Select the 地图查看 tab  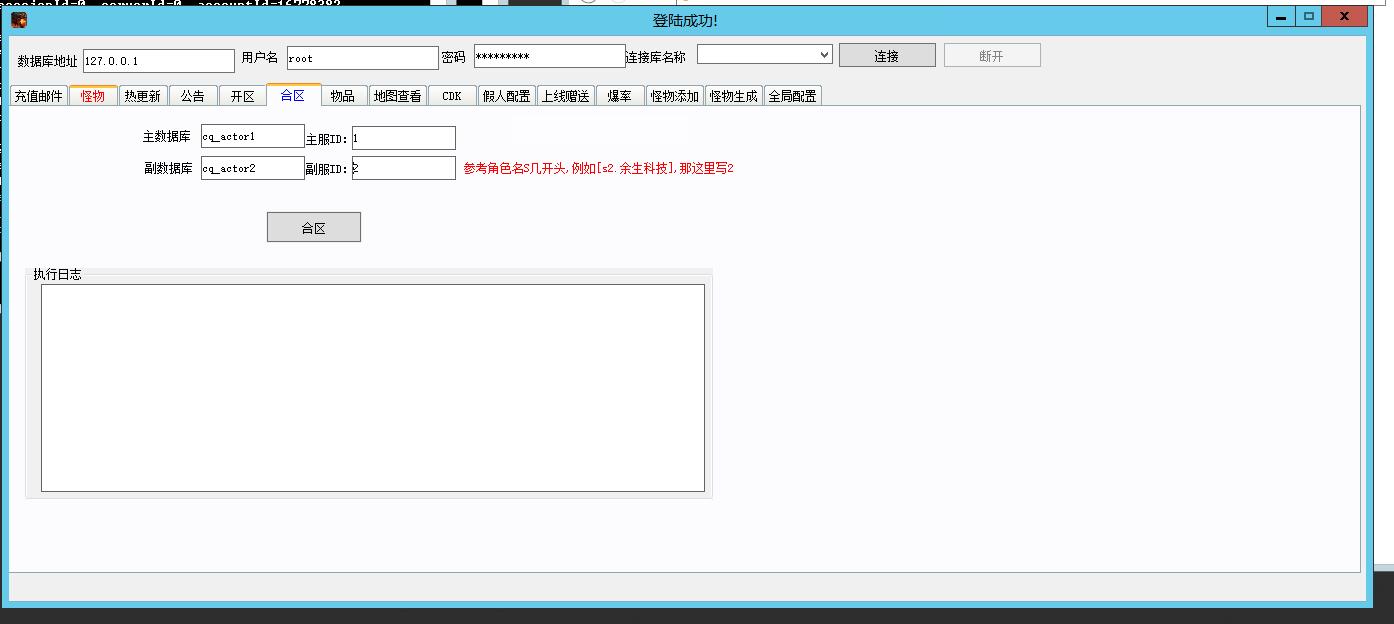coord(397,96)
